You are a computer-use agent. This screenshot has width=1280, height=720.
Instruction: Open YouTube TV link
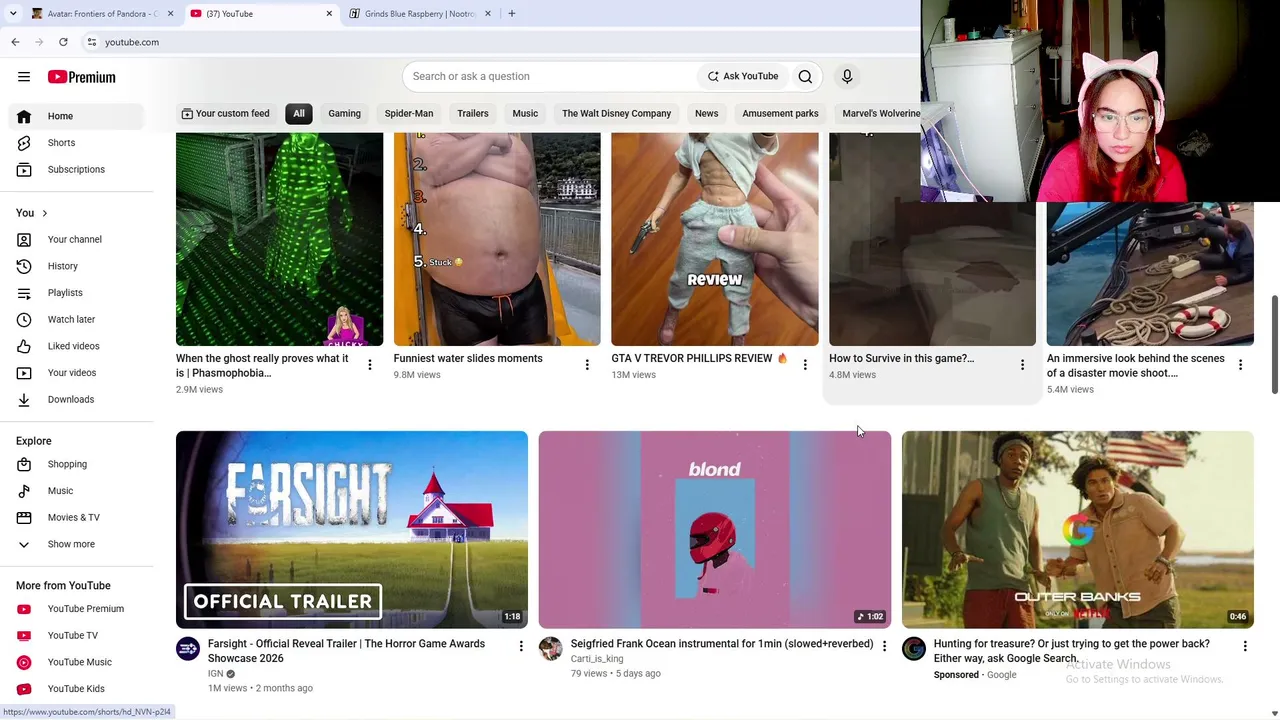[x=77, y=635]
